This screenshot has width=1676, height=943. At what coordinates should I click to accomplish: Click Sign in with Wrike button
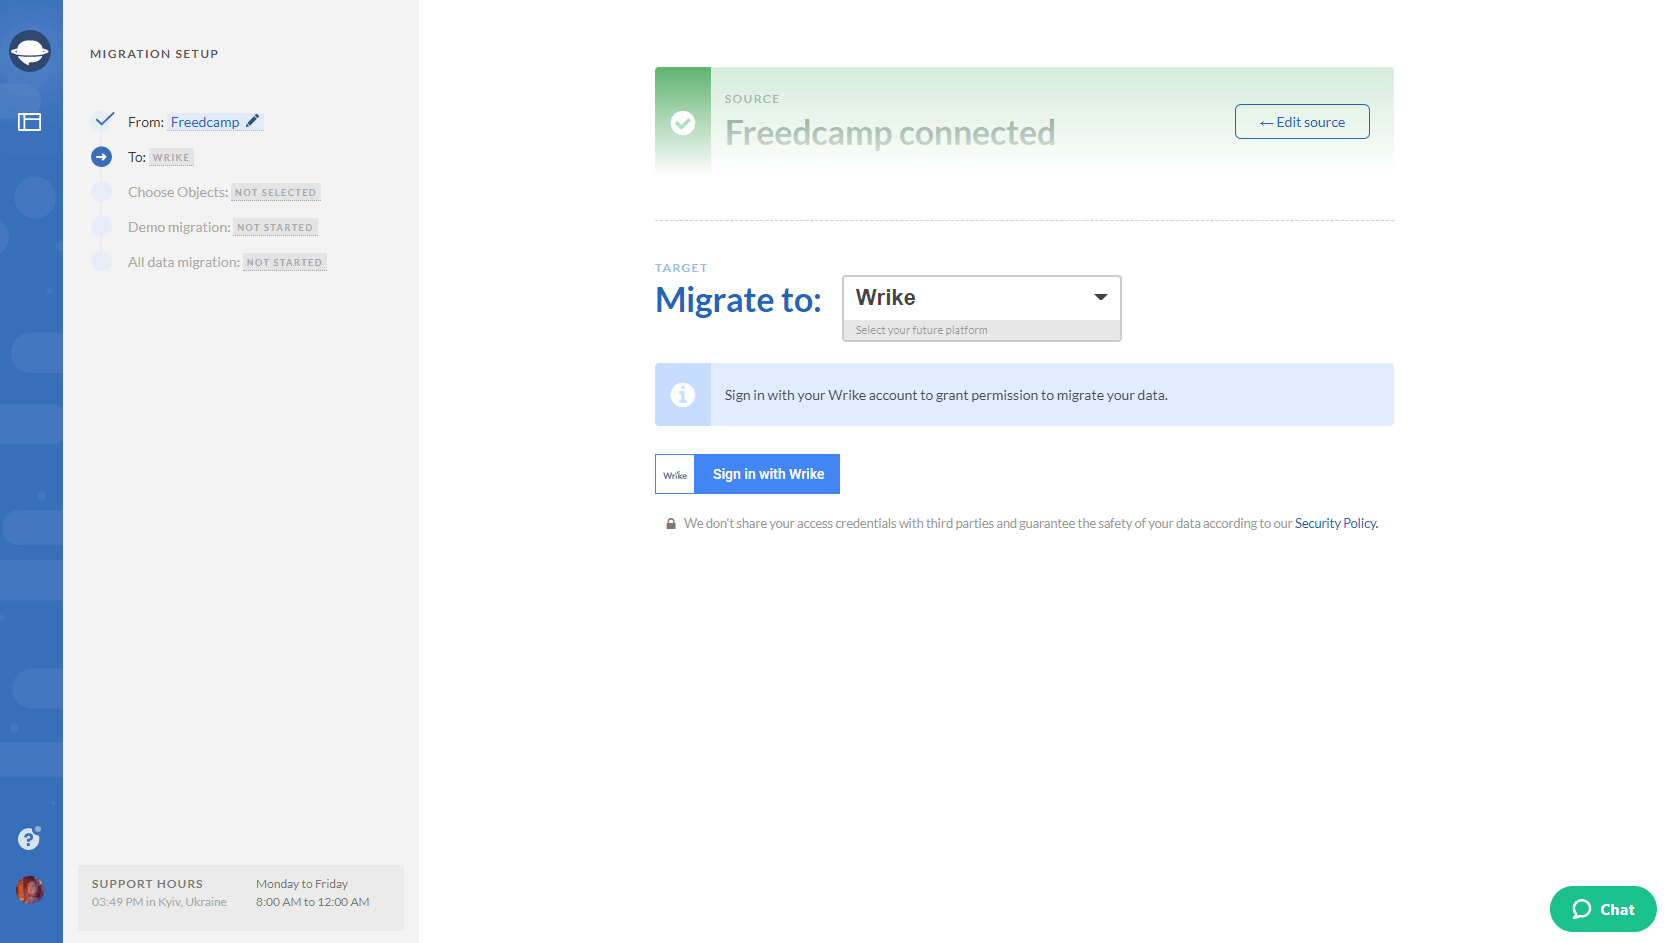point(748,474)
